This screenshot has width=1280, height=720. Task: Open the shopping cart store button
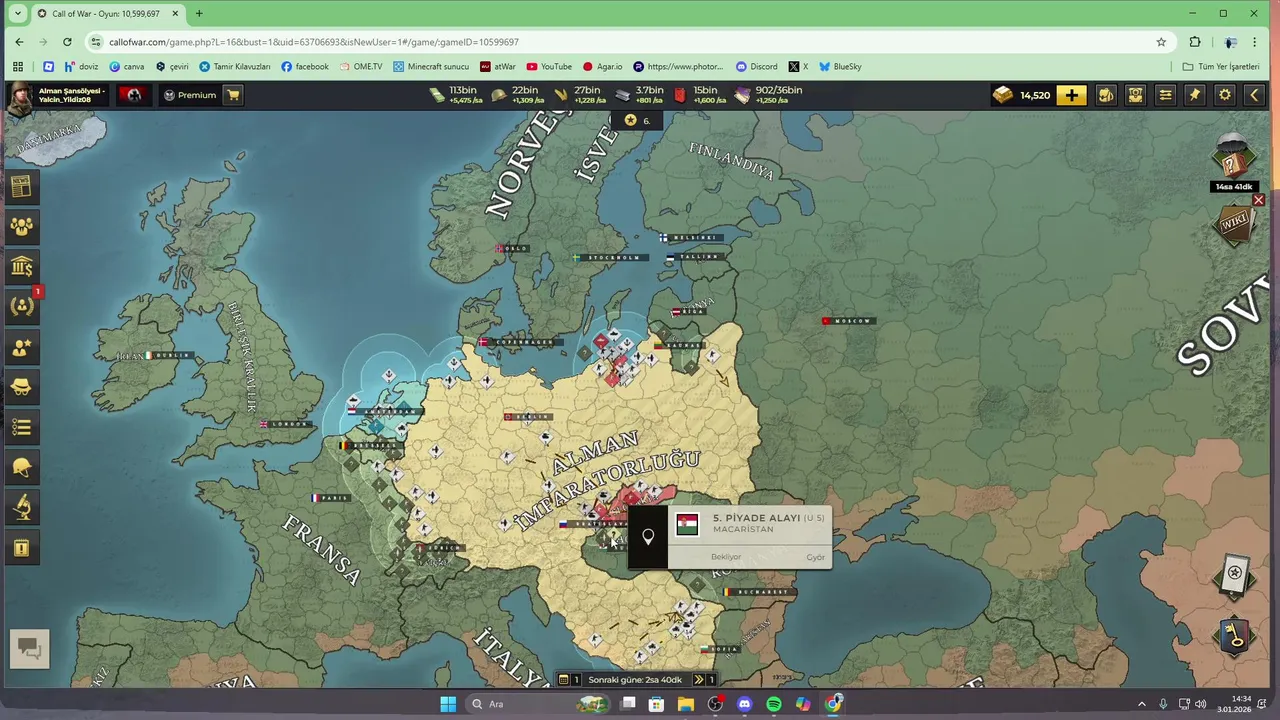click(x=233, y=95)
